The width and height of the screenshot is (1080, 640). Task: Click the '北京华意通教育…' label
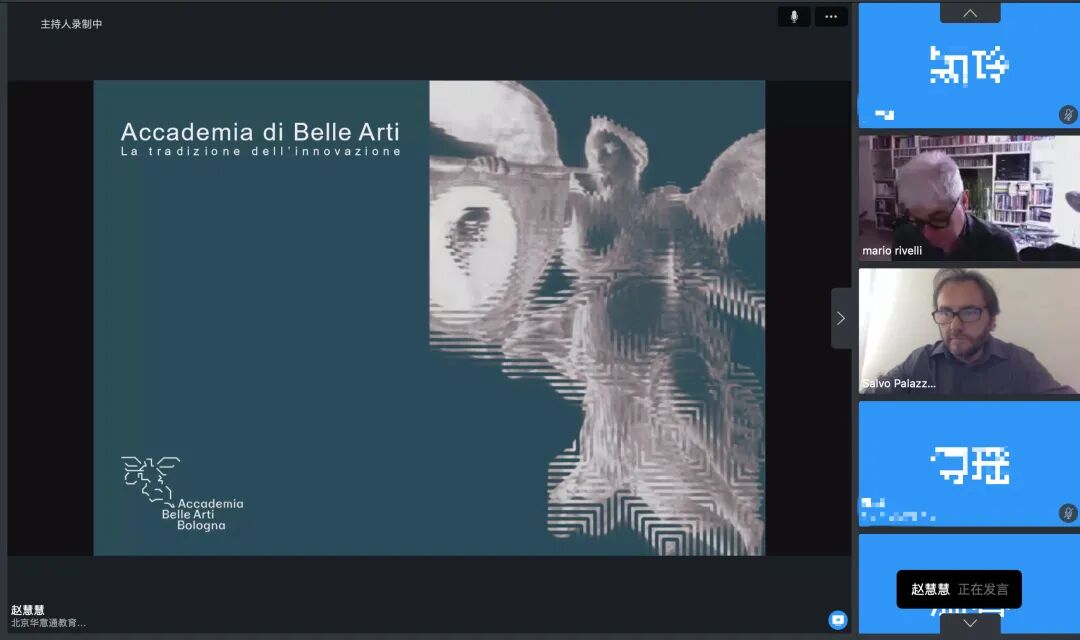pos(48,623)
